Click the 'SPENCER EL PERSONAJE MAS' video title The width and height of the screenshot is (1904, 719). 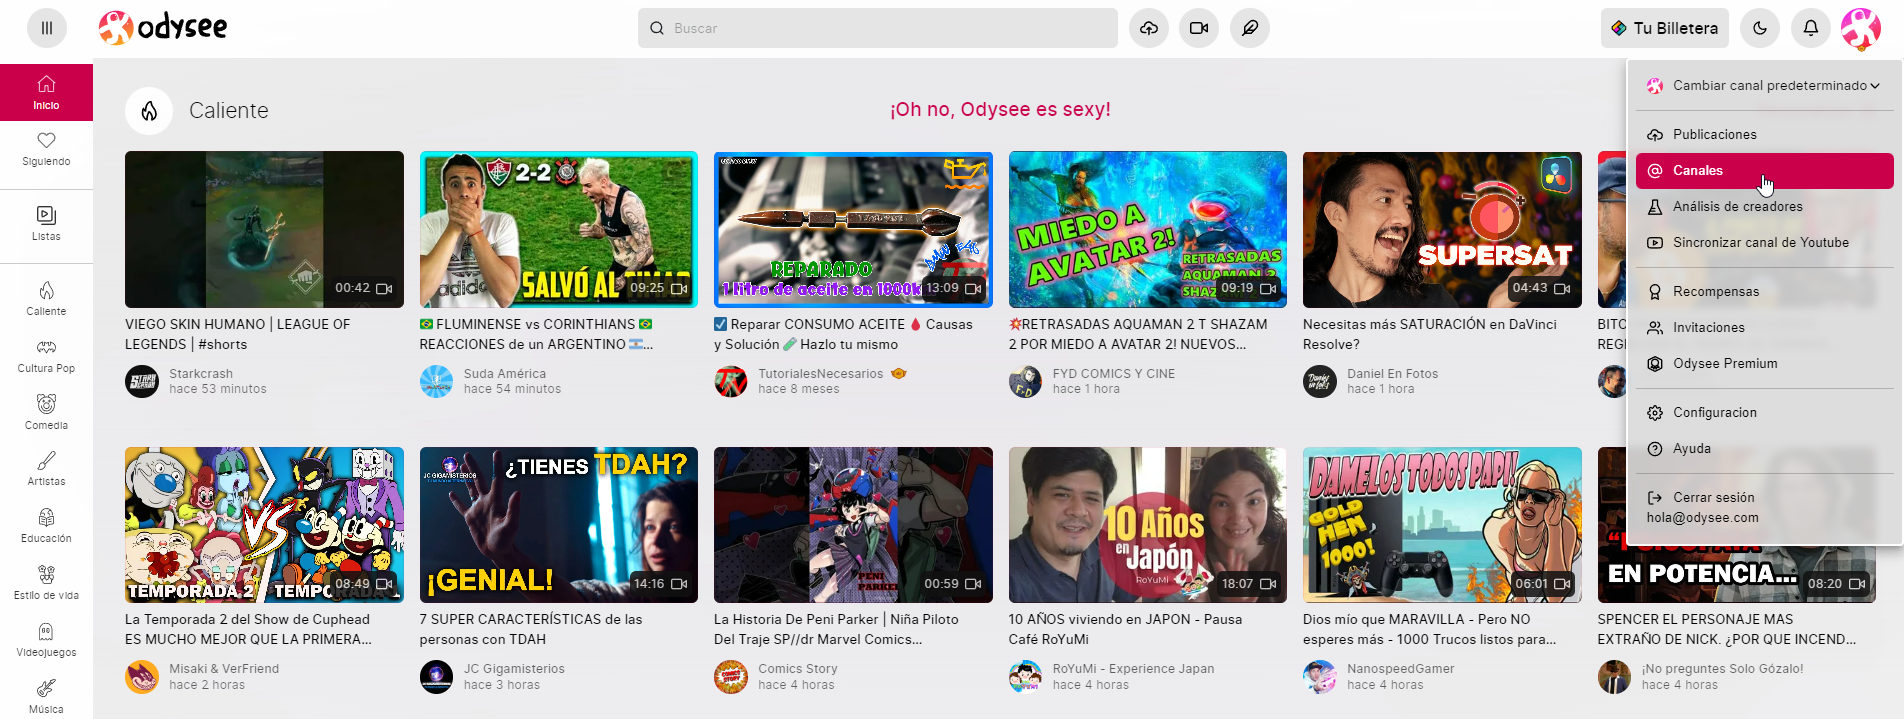point(1727,629)
